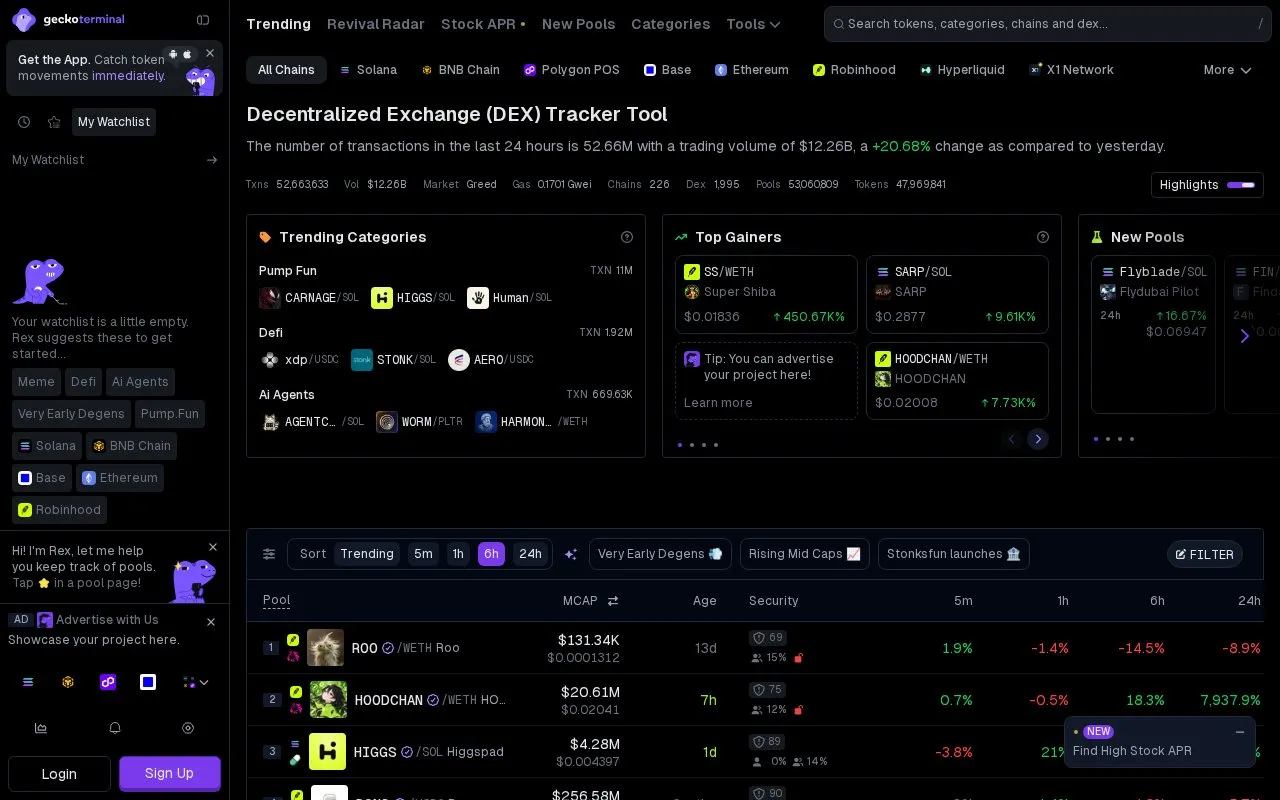Select the 5m sort timeframe
Viewport: 1280px width, 800px height.
423,554
